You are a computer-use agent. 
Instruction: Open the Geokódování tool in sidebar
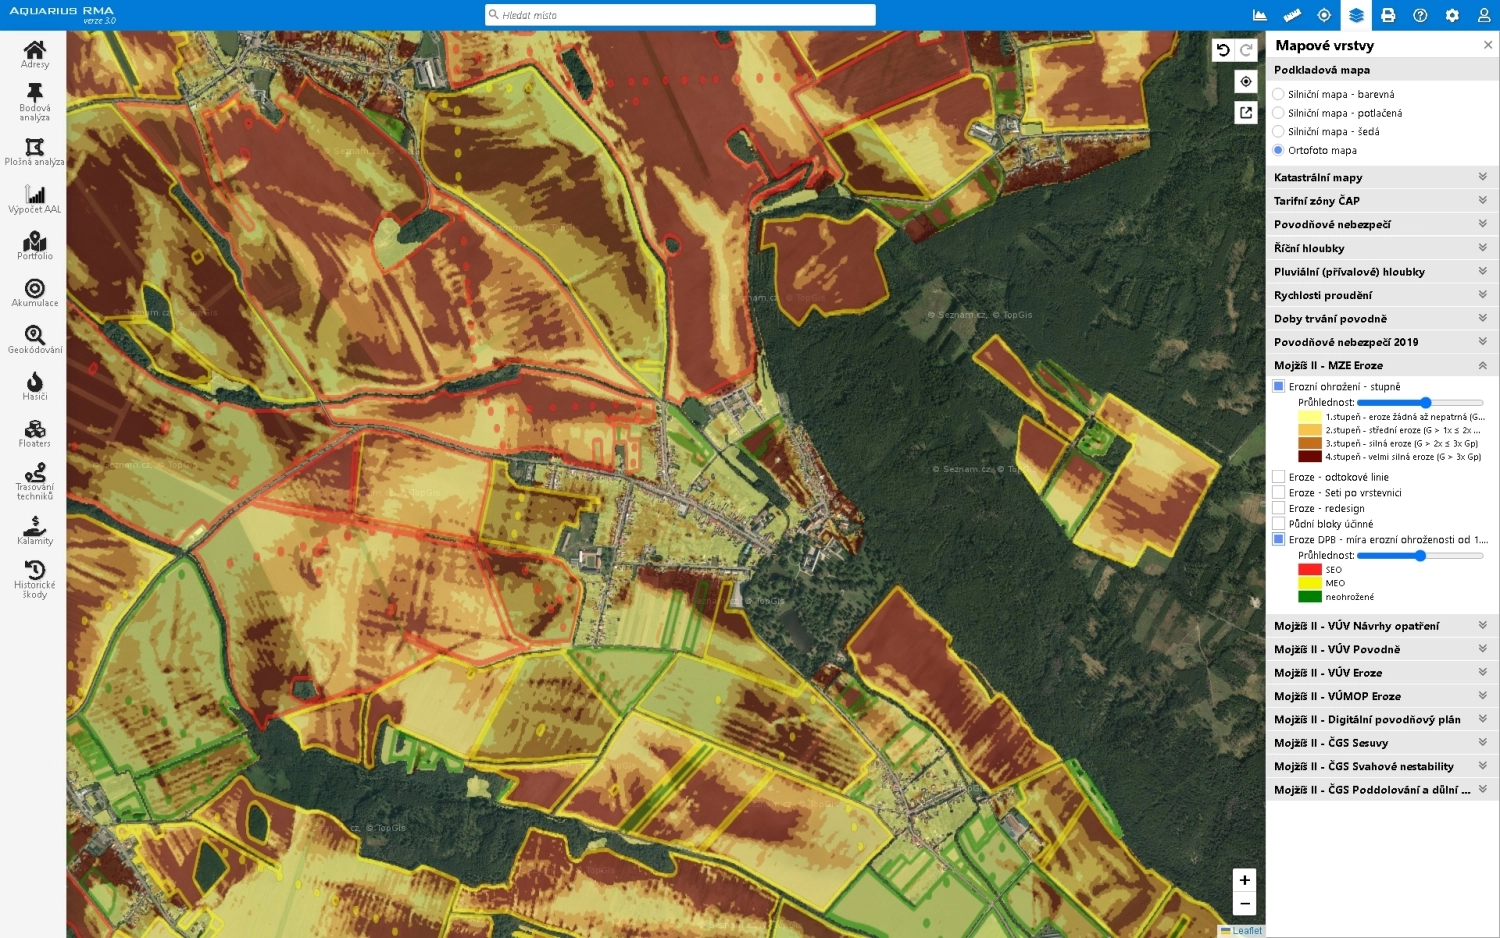(x=35, y=340)
